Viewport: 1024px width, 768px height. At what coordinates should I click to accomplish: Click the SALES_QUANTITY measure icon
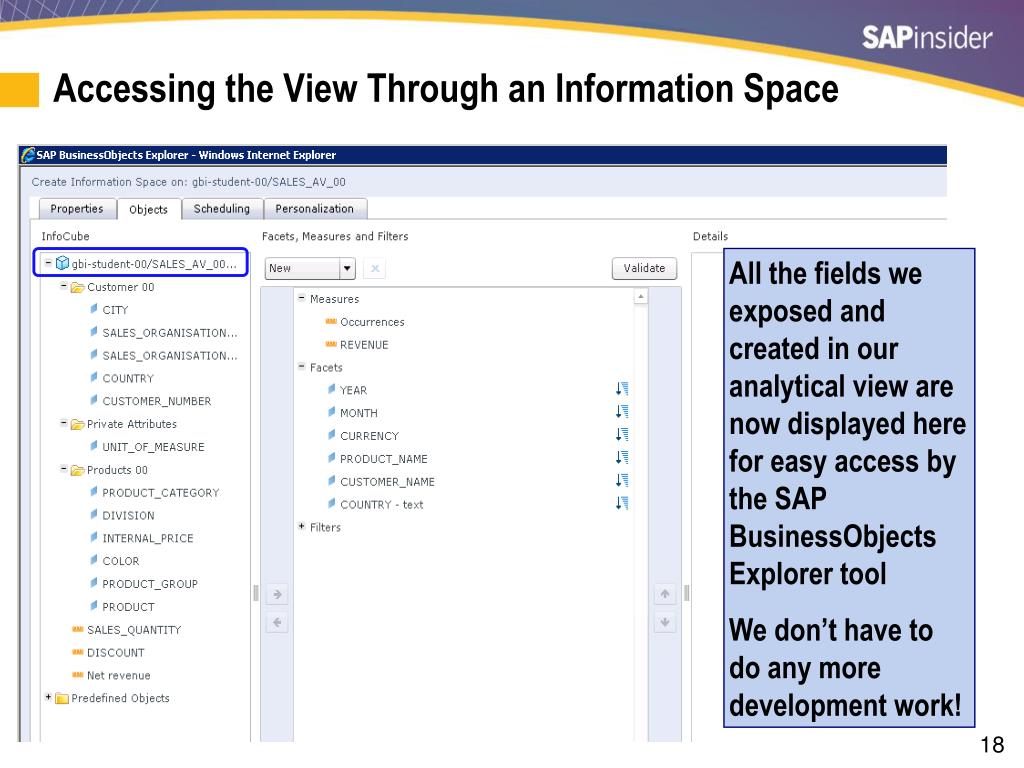78,630
